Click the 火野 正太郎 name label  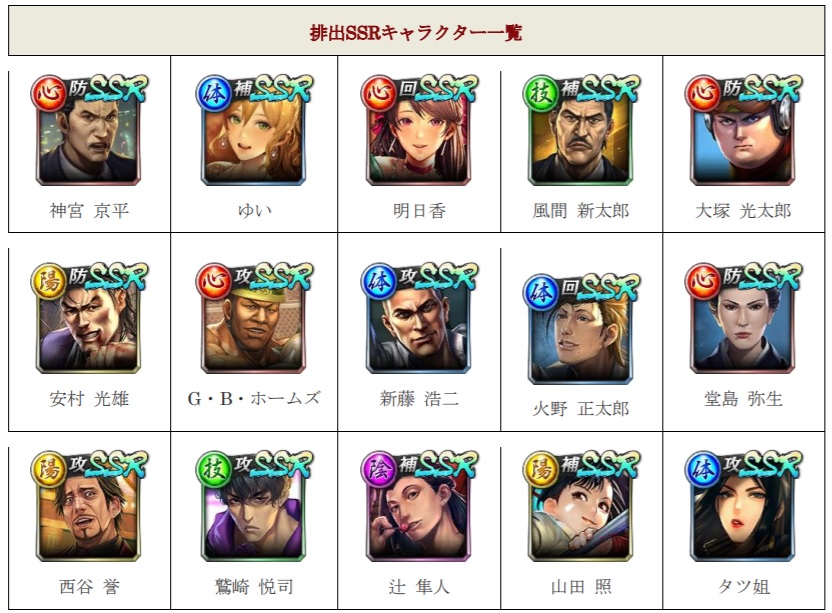pyautogui.click(x=581, y=409)
